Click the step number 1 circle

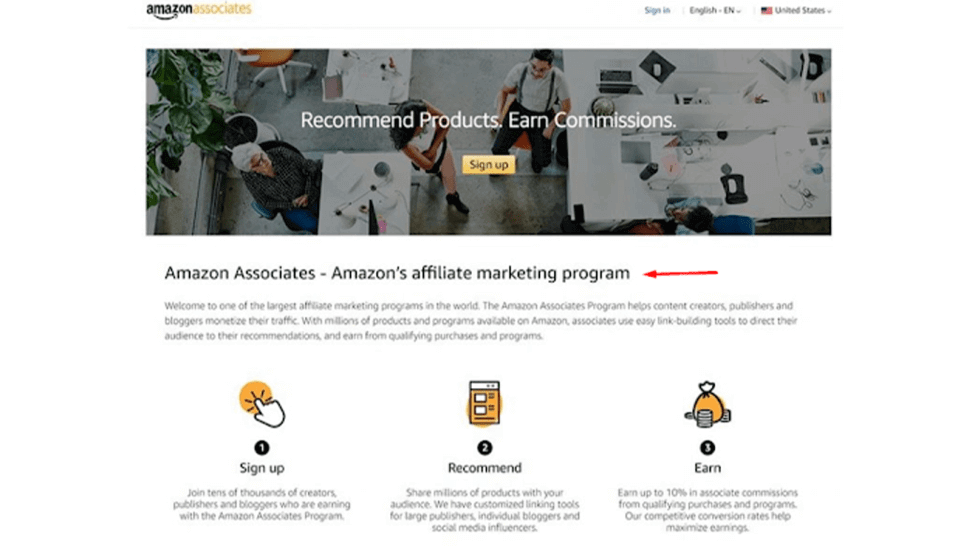pyautogui.click(x=262, y=447)
